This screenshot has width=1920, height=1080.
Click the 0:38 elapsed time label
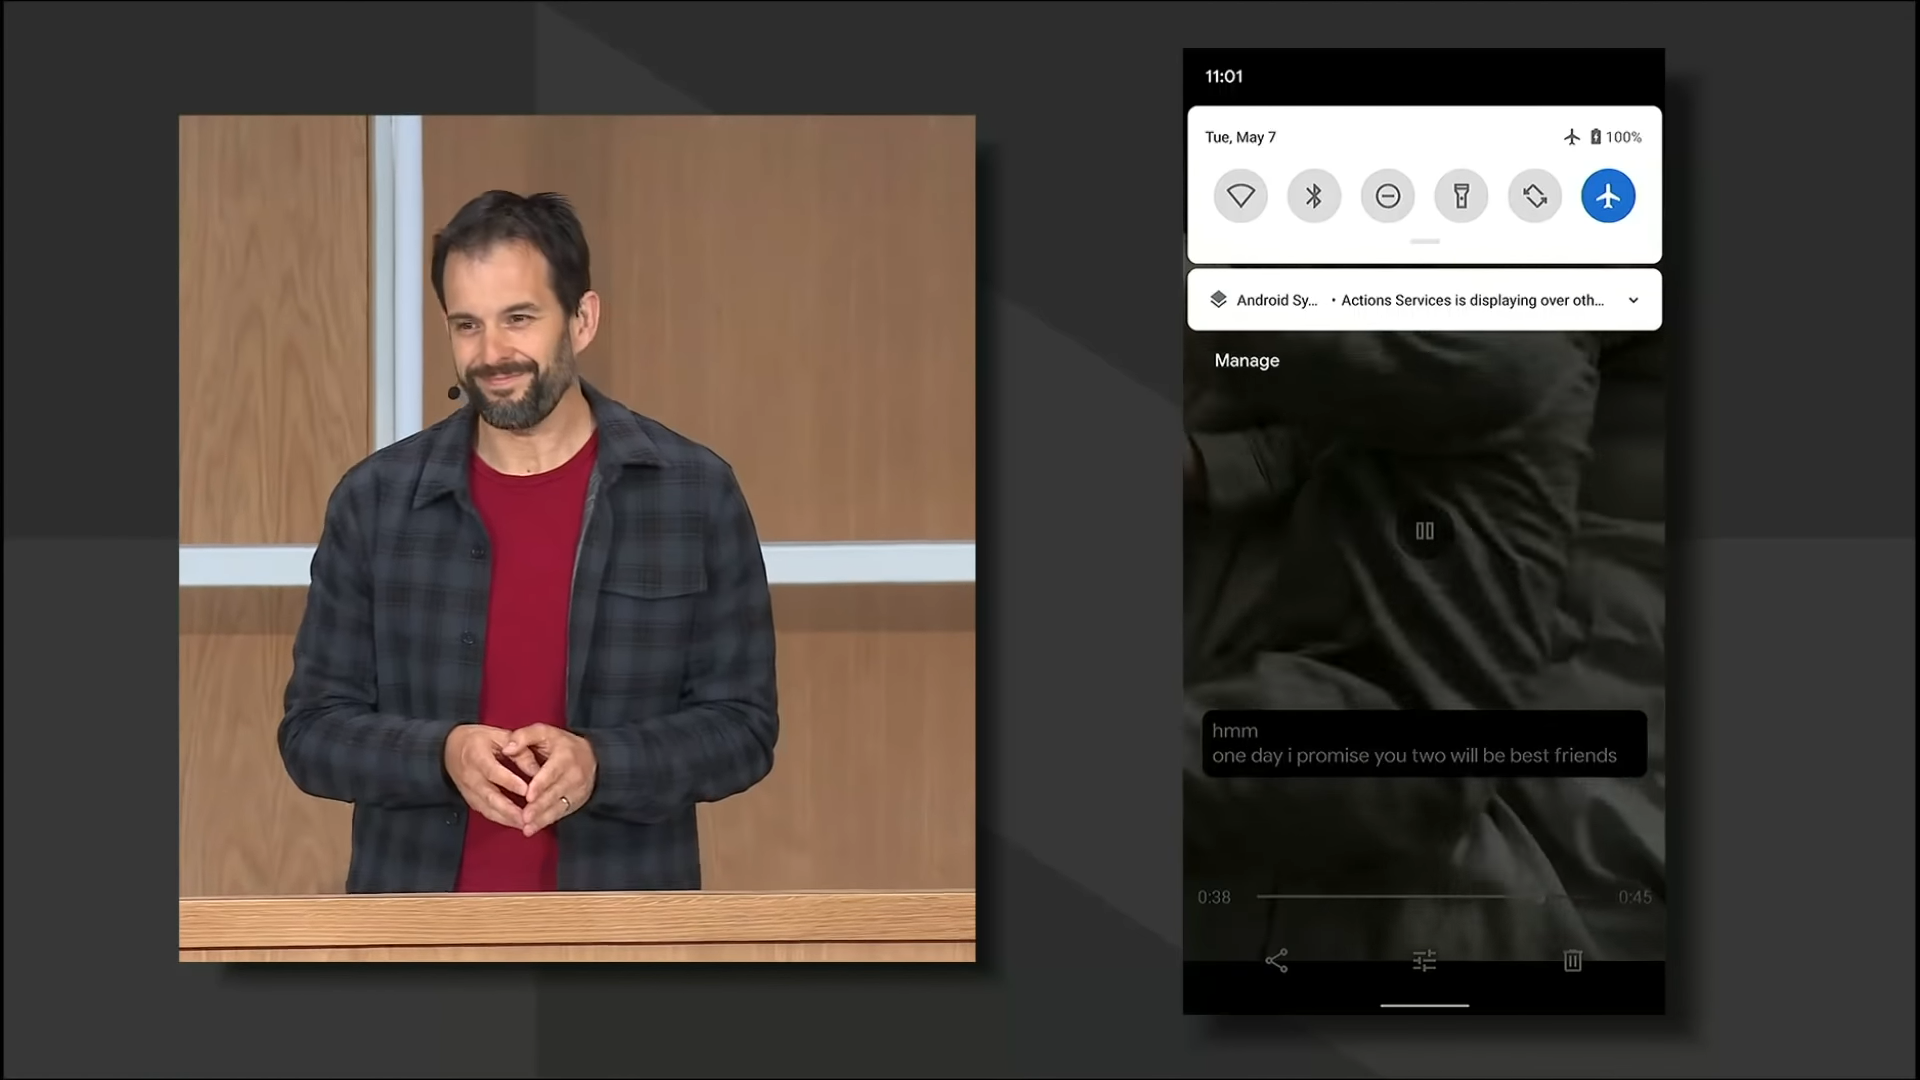(1214, 897)
